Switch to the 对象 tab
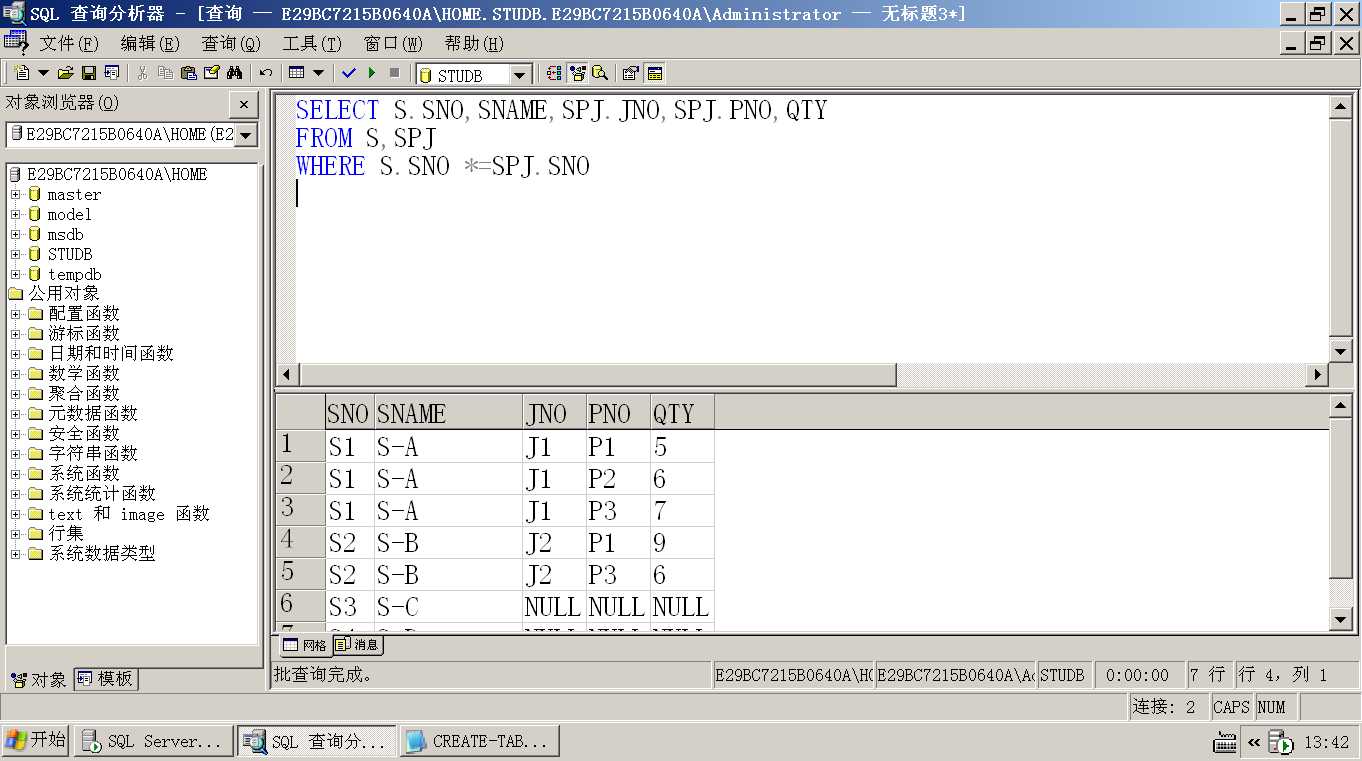The width and height of the screenshot is (1362, 761). 39,679
